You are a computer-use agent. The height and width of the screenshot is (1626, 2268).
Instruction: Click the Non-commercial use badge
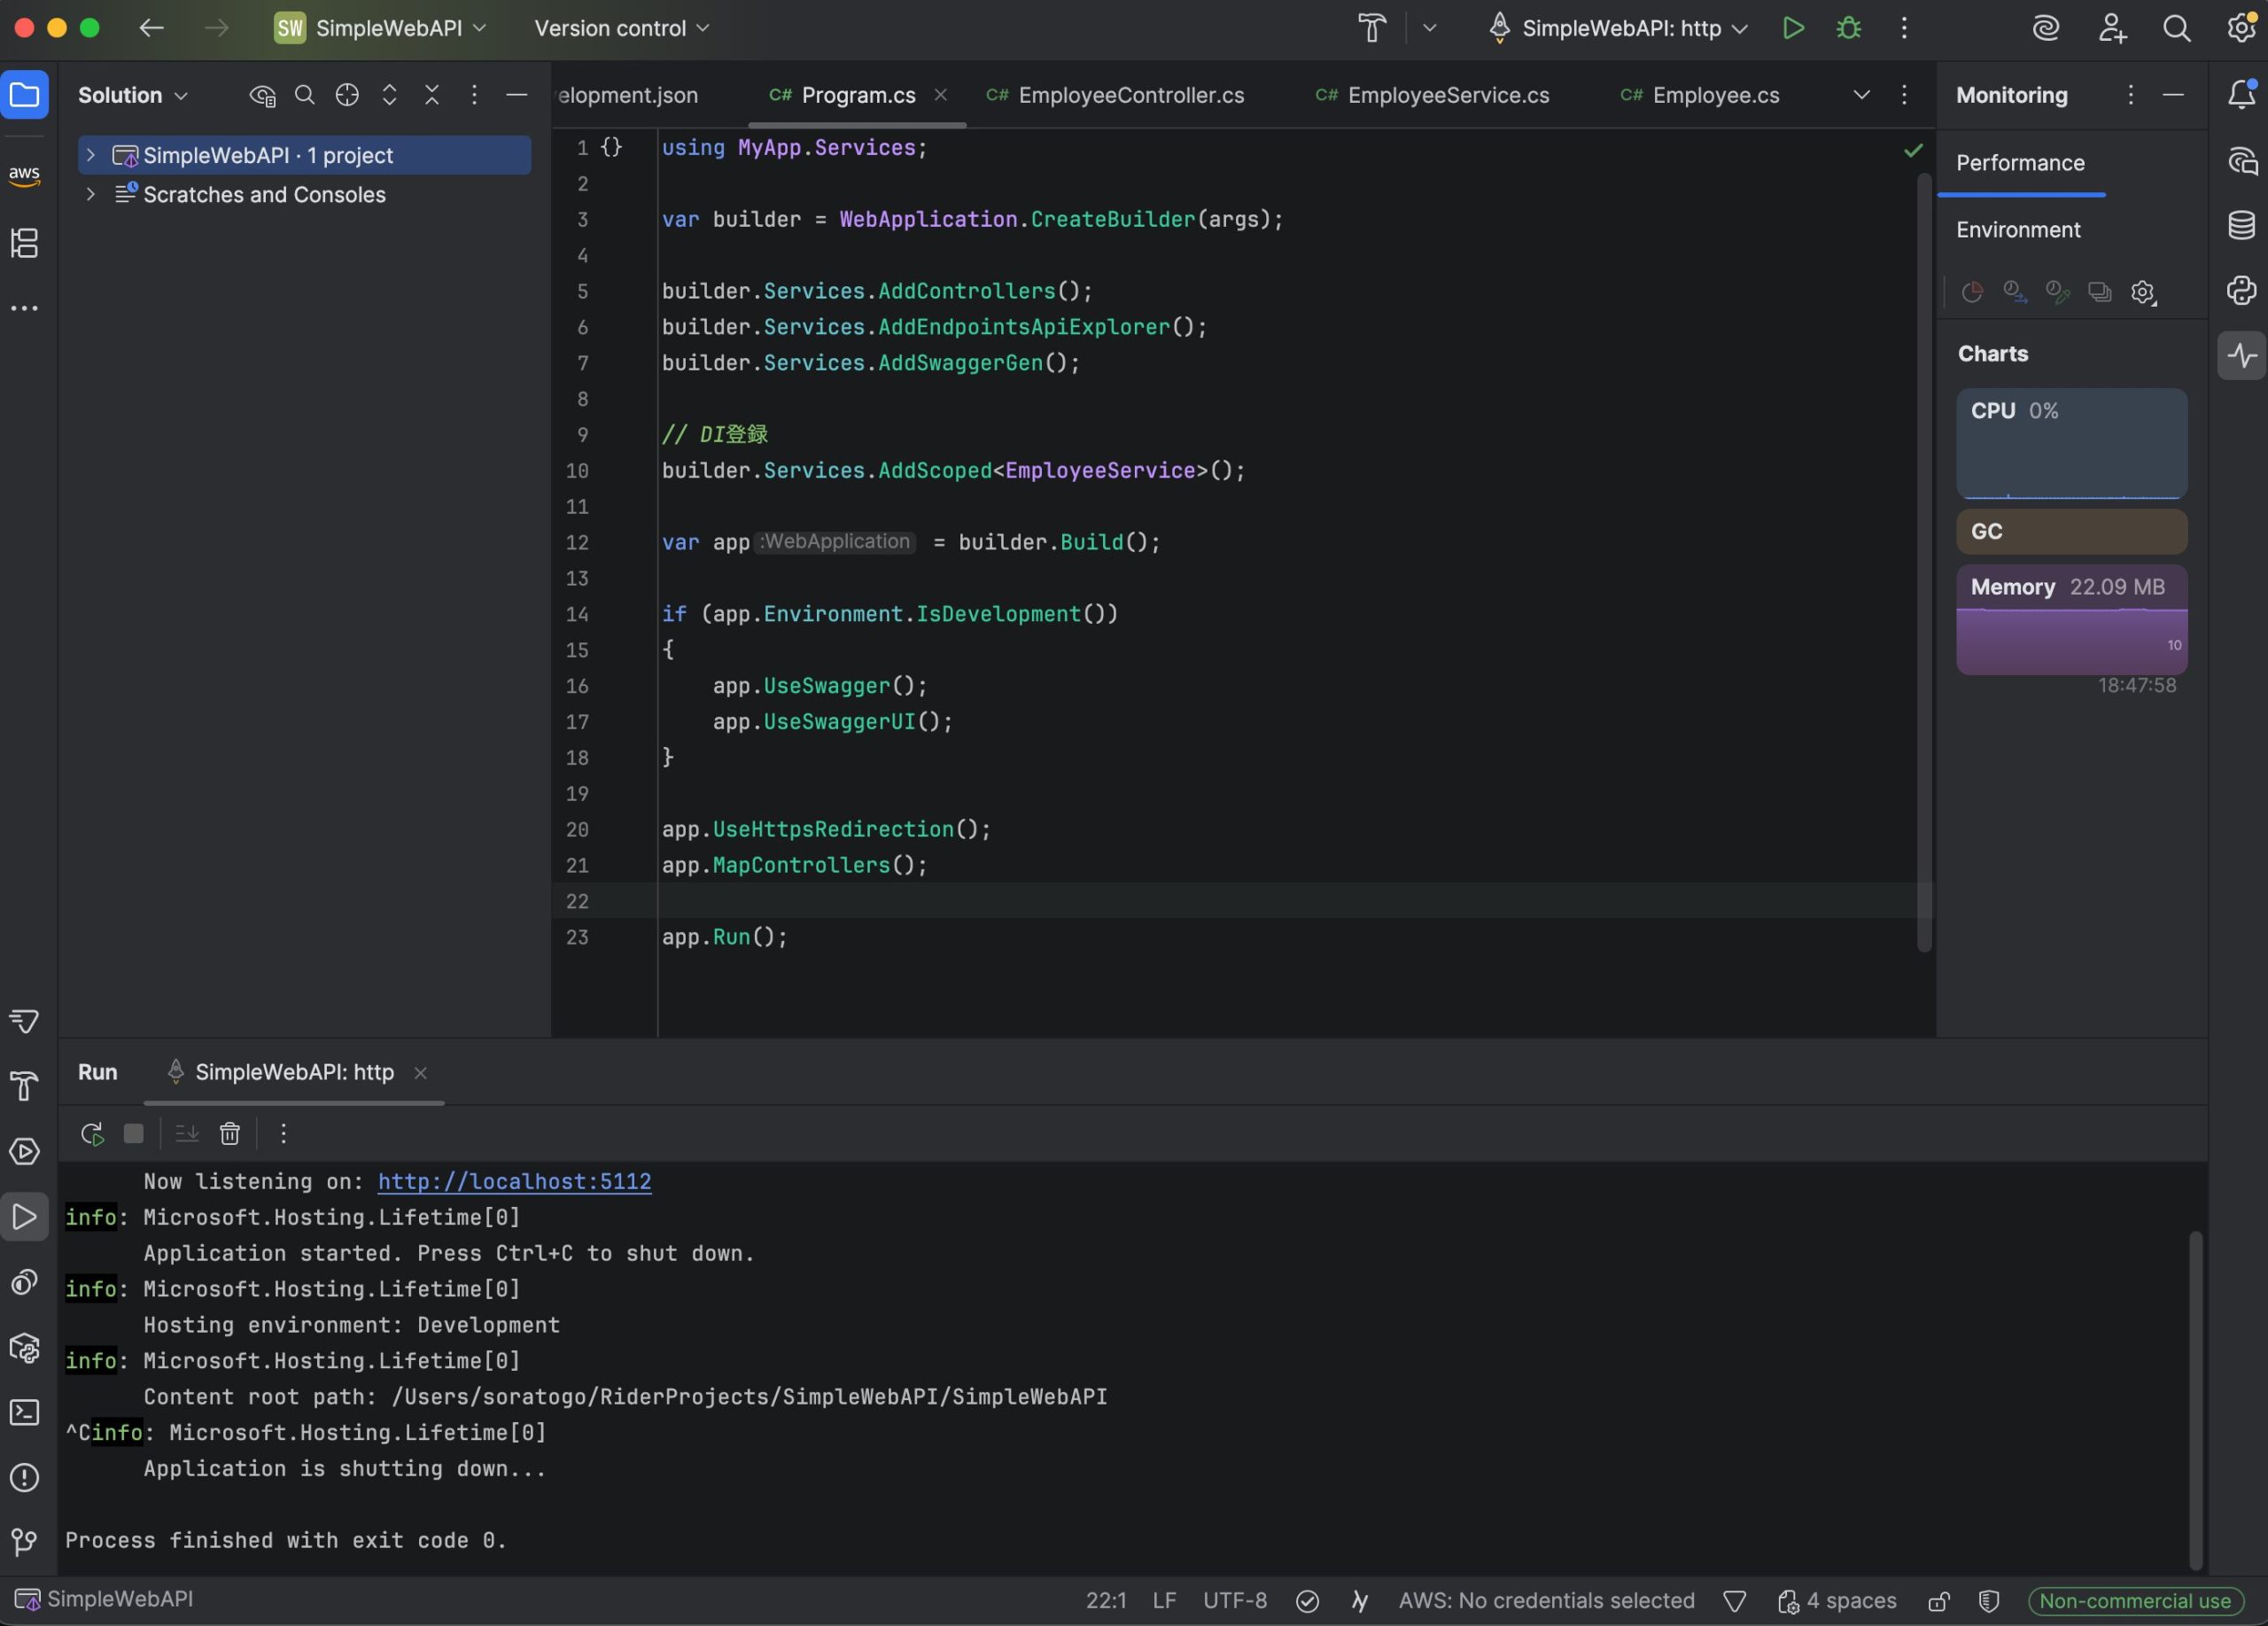tap(2134, 1601)
